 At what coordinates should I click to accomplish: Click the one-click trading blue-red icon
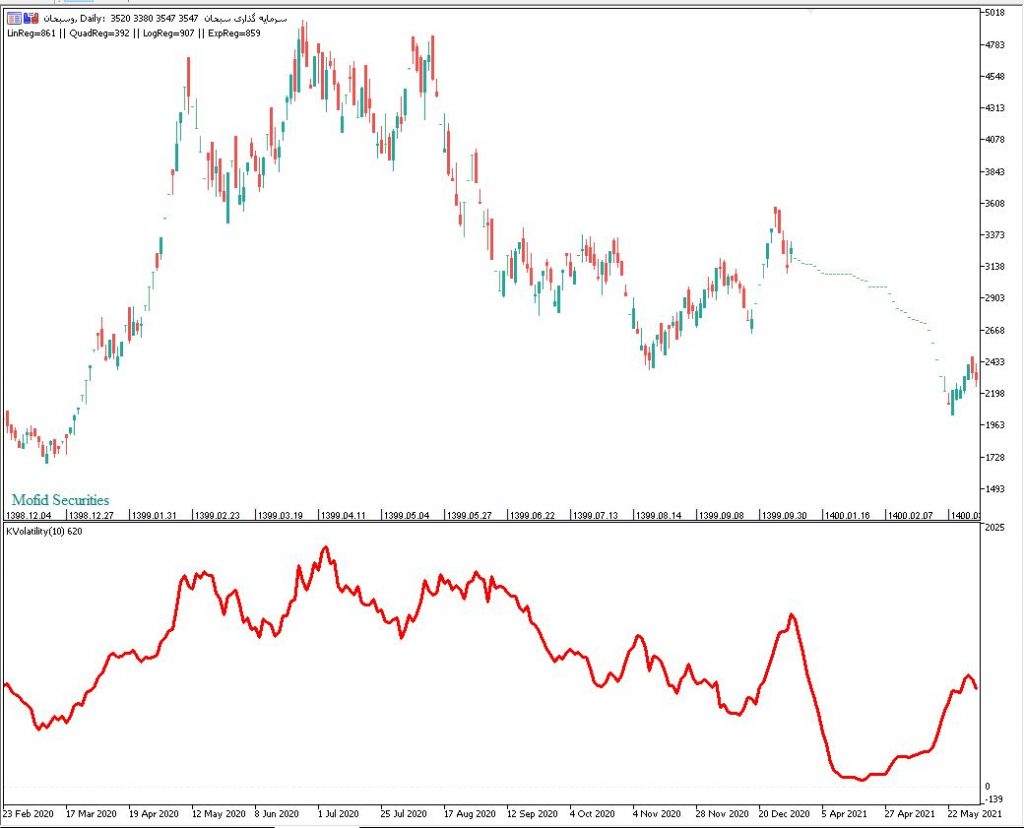point(31,18)
